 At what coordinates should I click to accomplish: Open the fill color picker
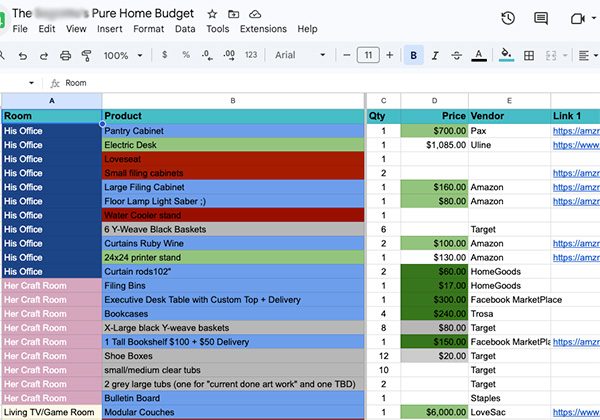point(506,55)
